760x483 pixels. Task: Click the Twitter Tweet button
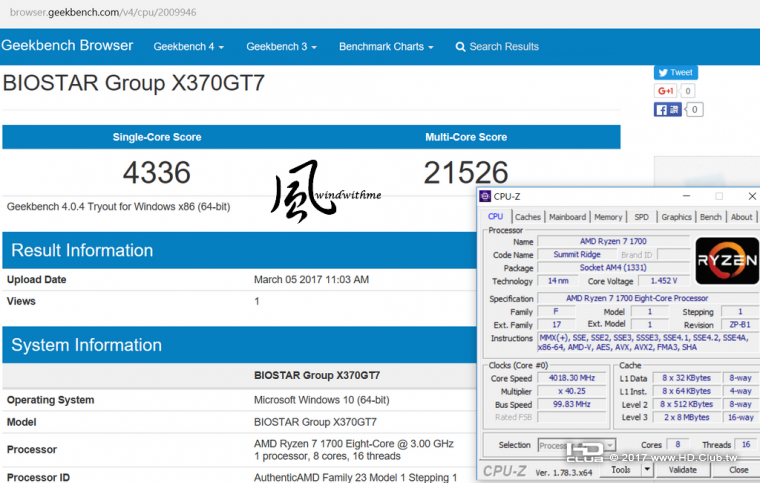point(676,73)
